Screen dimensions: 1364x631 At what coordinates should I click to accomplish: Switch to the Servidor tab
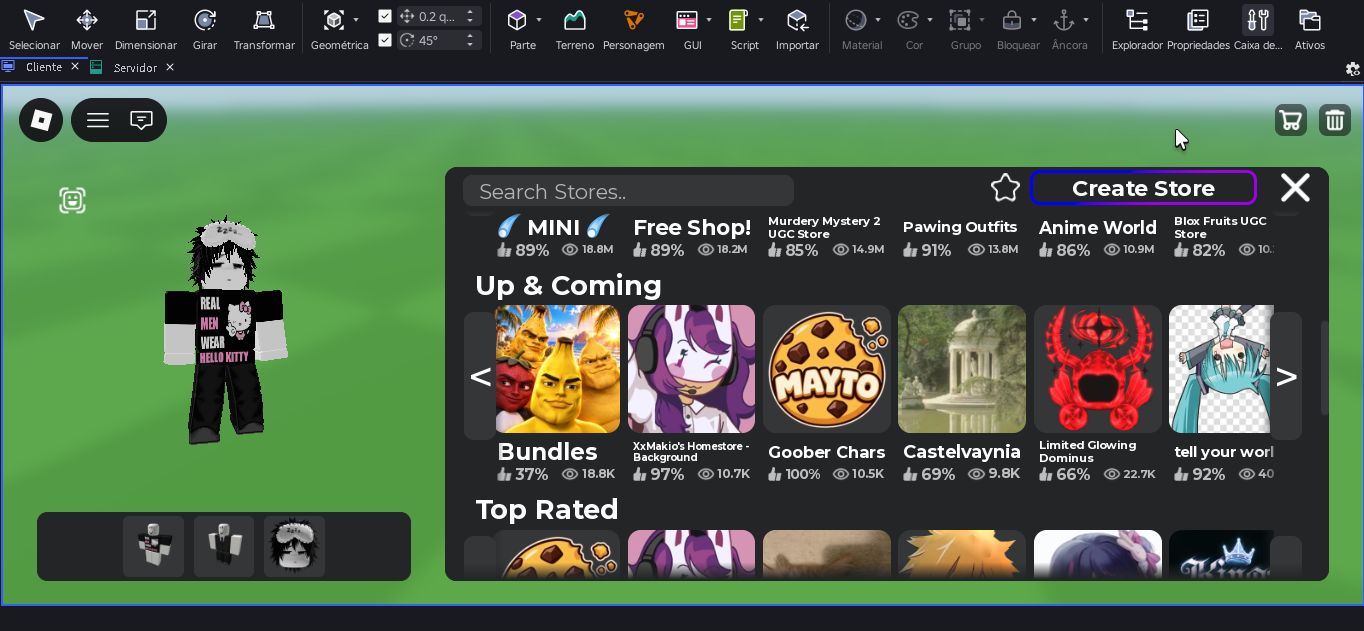135,68
